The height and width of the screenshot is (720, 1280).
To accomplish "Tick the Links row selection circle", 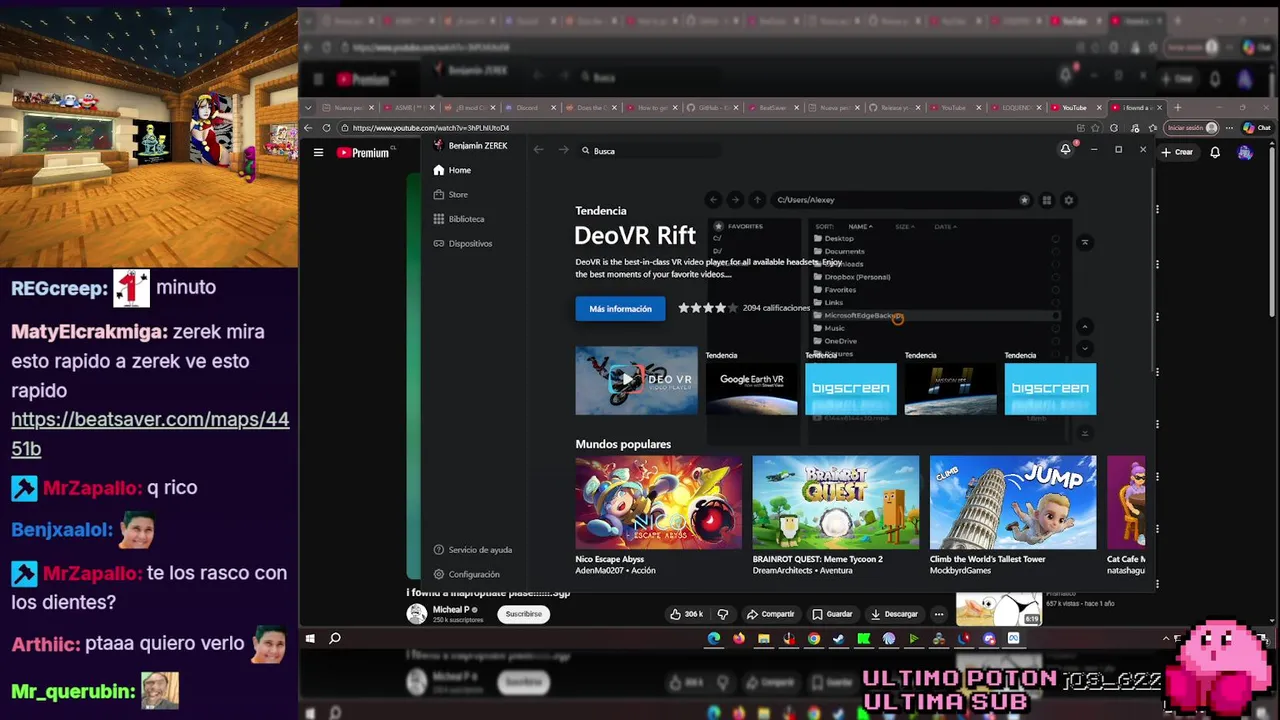I will [1055, 302].
